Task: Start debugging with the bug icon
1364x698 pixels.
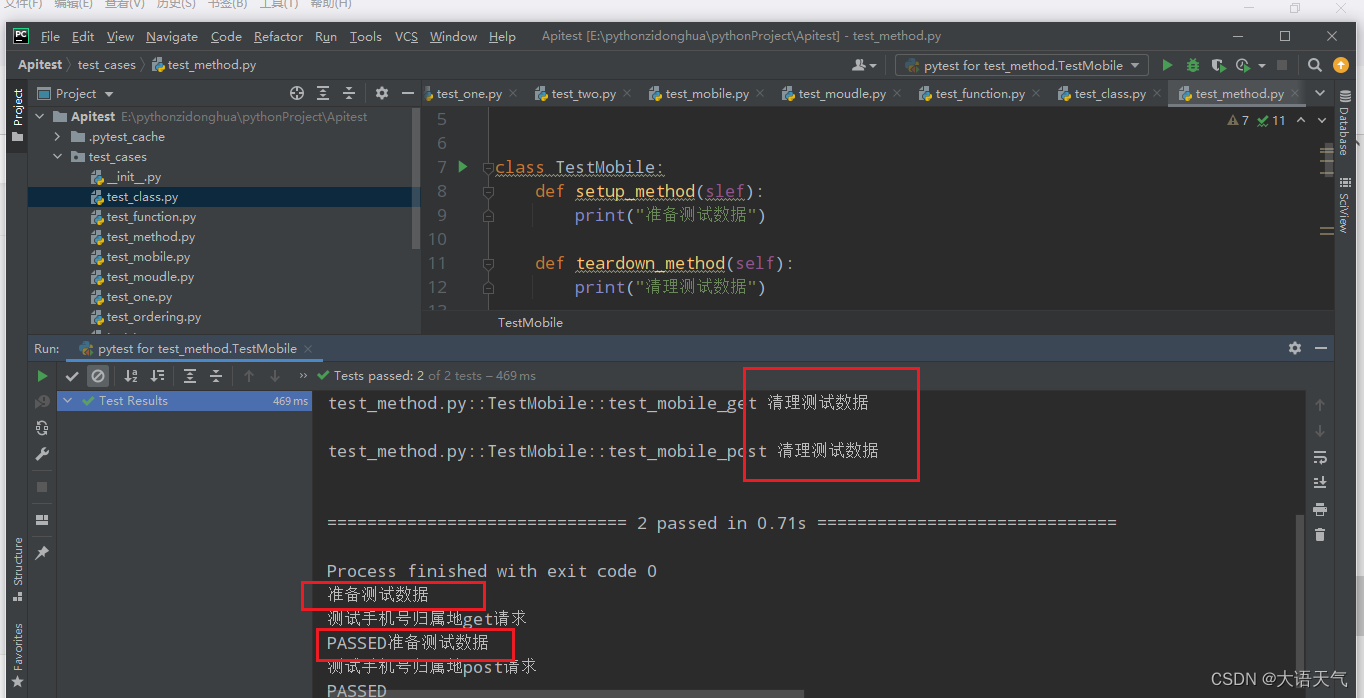Action: click(x=1192, y=64)
